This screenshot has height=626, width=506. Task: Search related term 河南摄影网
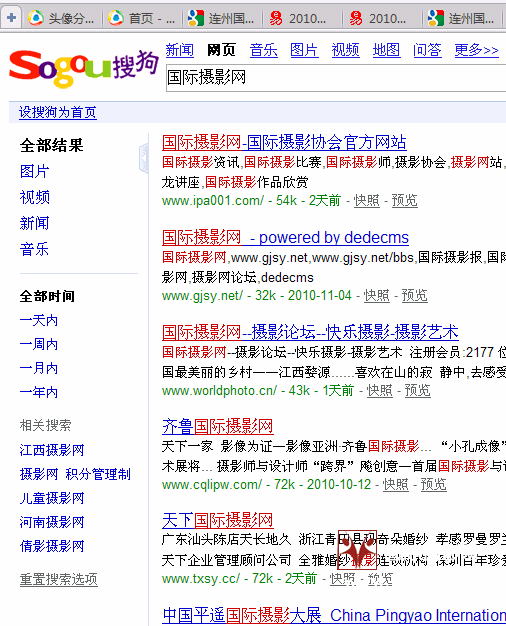pyautogui.click(x=52, y=522)
